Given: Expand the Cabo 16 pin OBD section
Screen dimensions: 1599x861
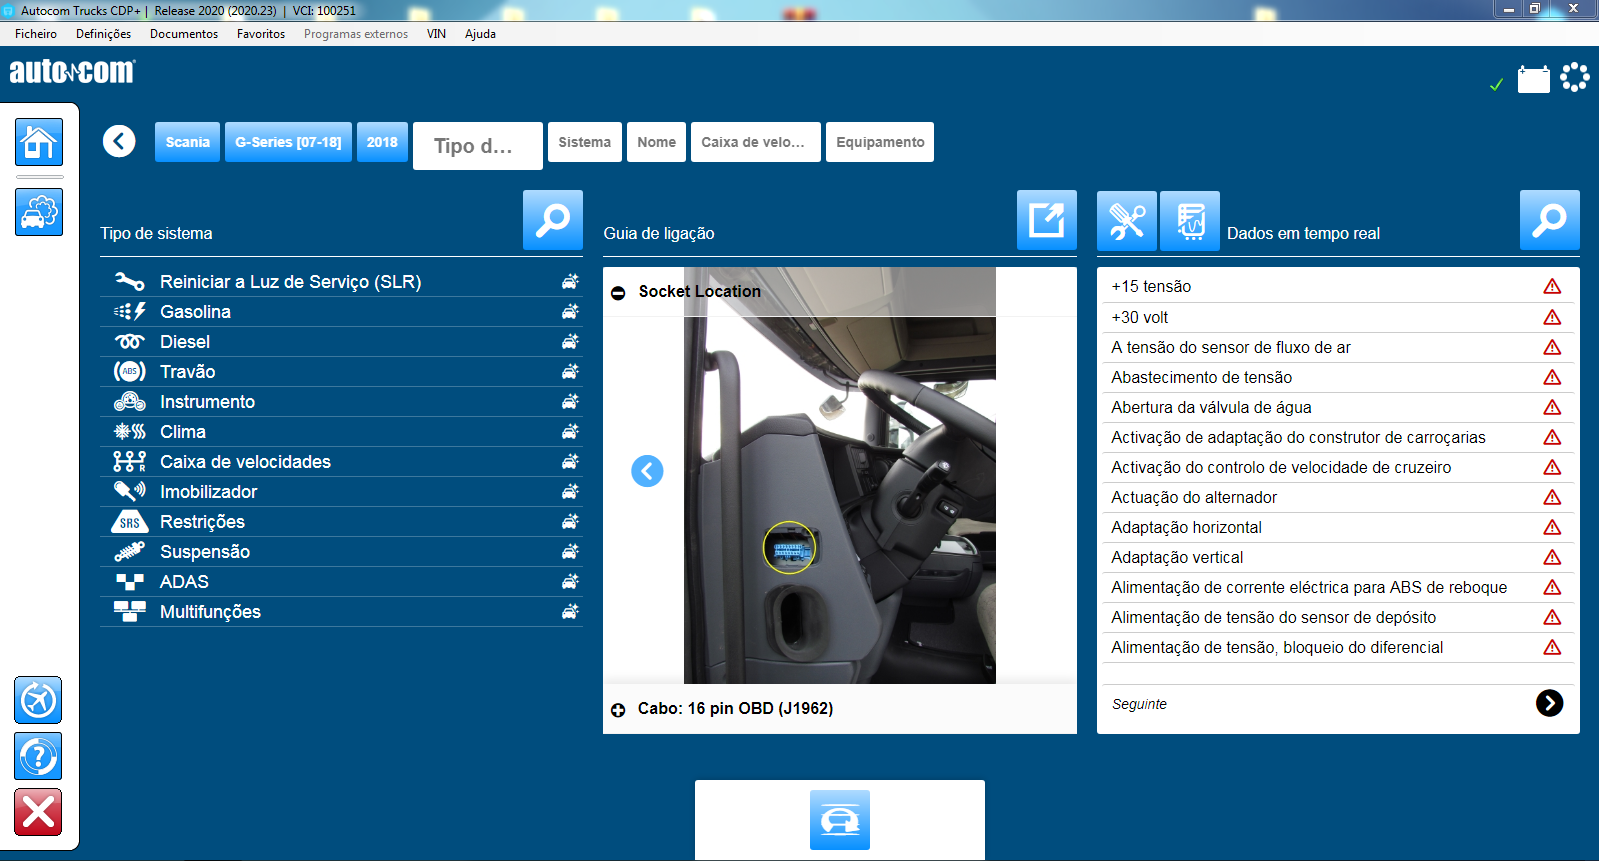Looking at the screenshot, I should coord(618,709).
